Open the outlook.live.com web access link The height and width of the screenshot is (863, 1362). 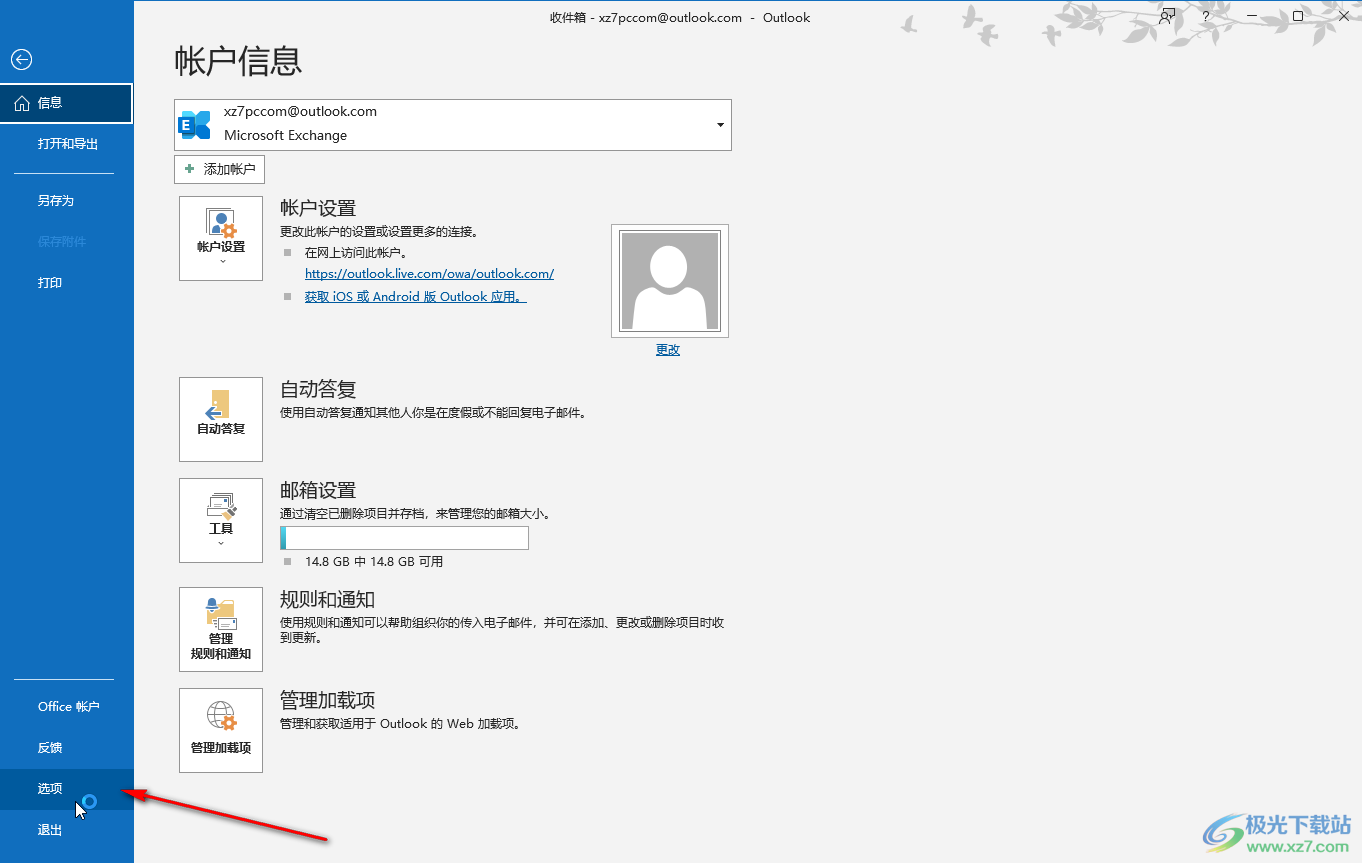[429, 273]
